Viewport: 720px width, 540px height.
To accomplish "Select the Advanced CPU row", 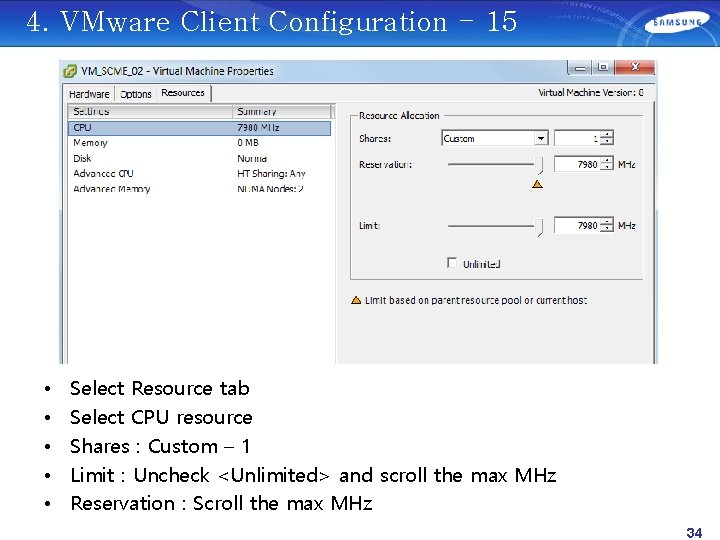I will 199,174.
